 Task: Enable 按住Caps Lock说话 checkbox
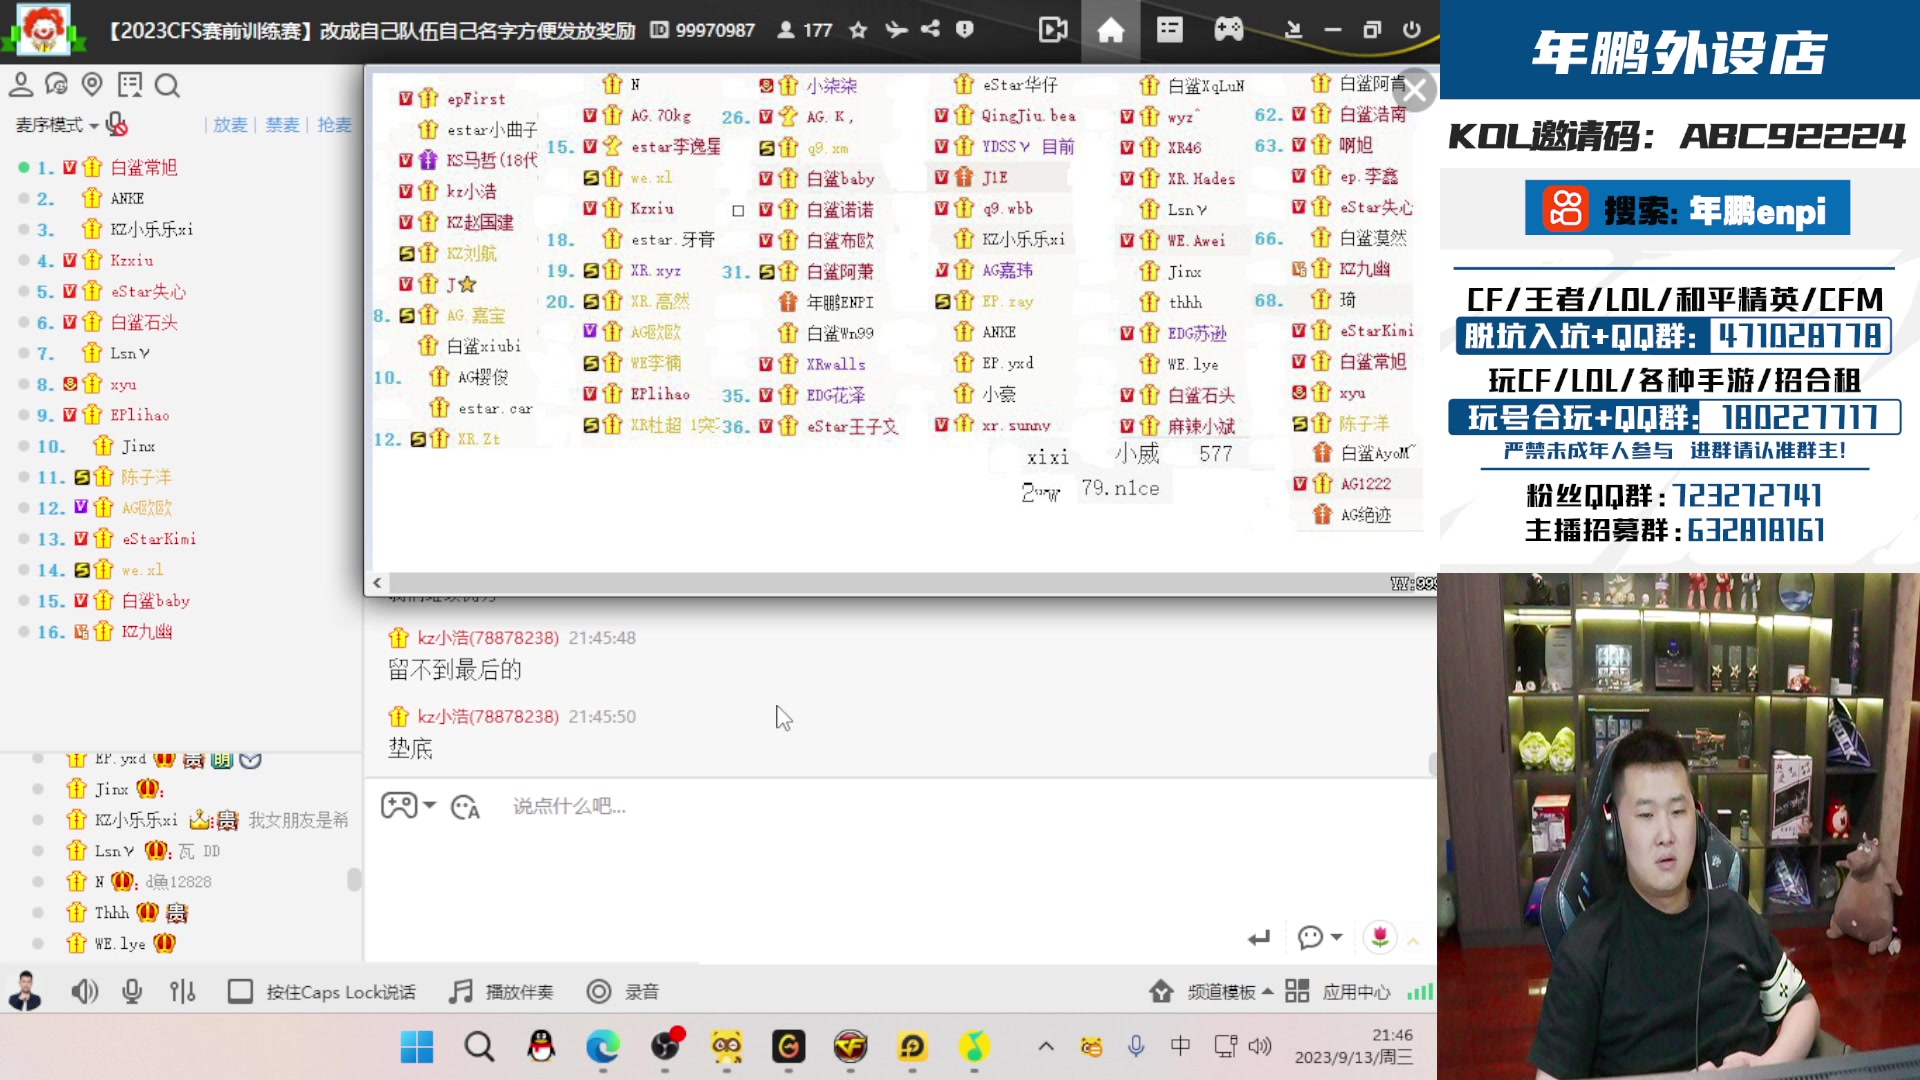(x=240, y=991)
